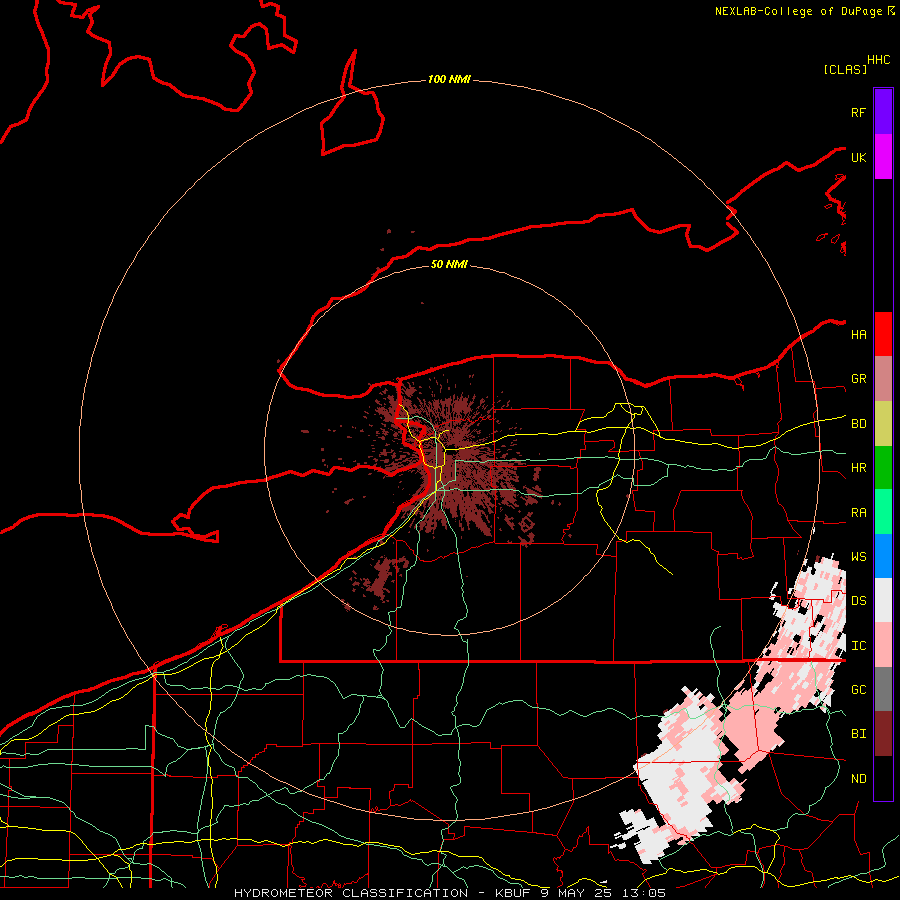Image resolution: width=900 pixels, height=900 pixels.
Task: Click the GR legend label
Action: pyautogui.click(x=858, y=379)
